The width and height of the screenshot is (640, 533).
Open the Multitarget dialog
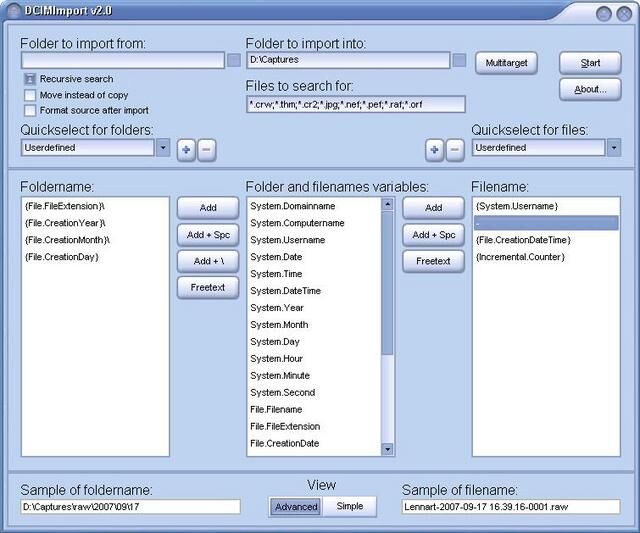tap(506, 63)
